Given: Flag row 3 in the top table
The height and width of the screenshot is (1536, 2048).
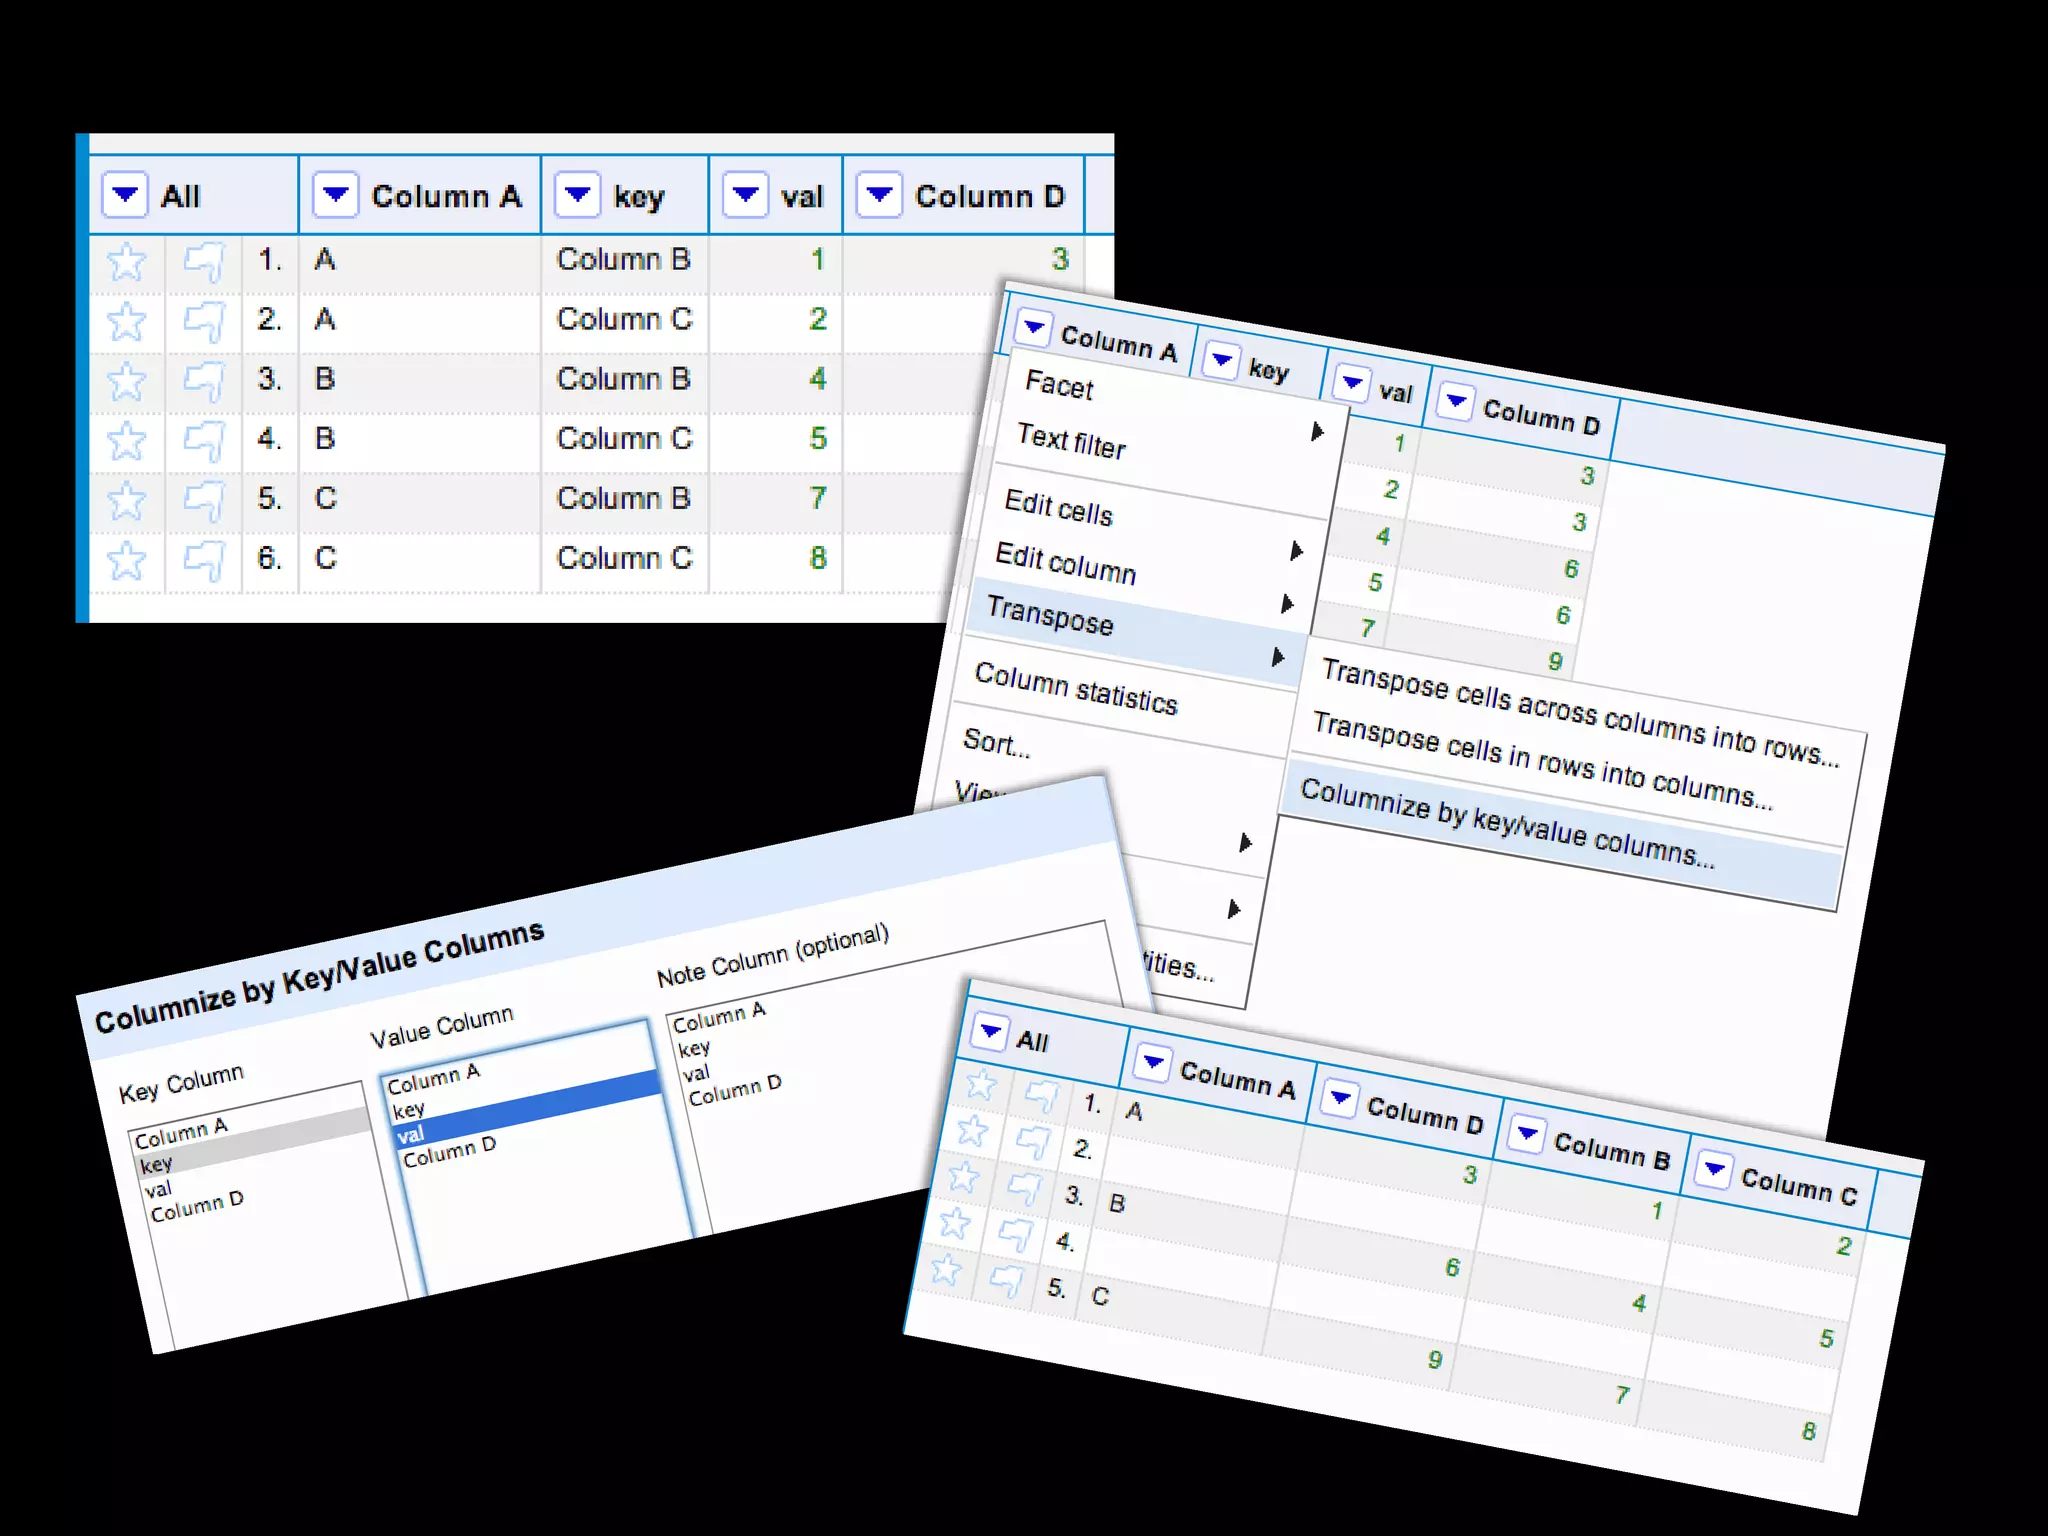Looking at the screenshot, I should pyautogui.click(x=204, y=381).
